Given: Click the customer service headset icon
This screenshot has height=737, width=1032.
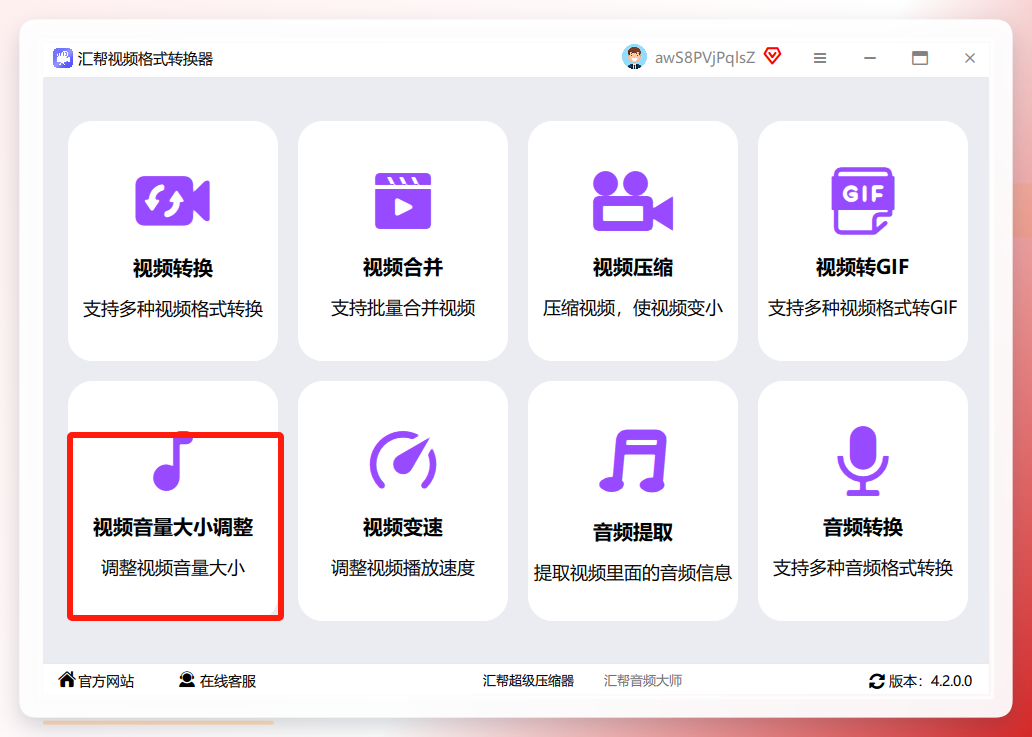Looking at the screenshot, I should [x=187, y=679].
